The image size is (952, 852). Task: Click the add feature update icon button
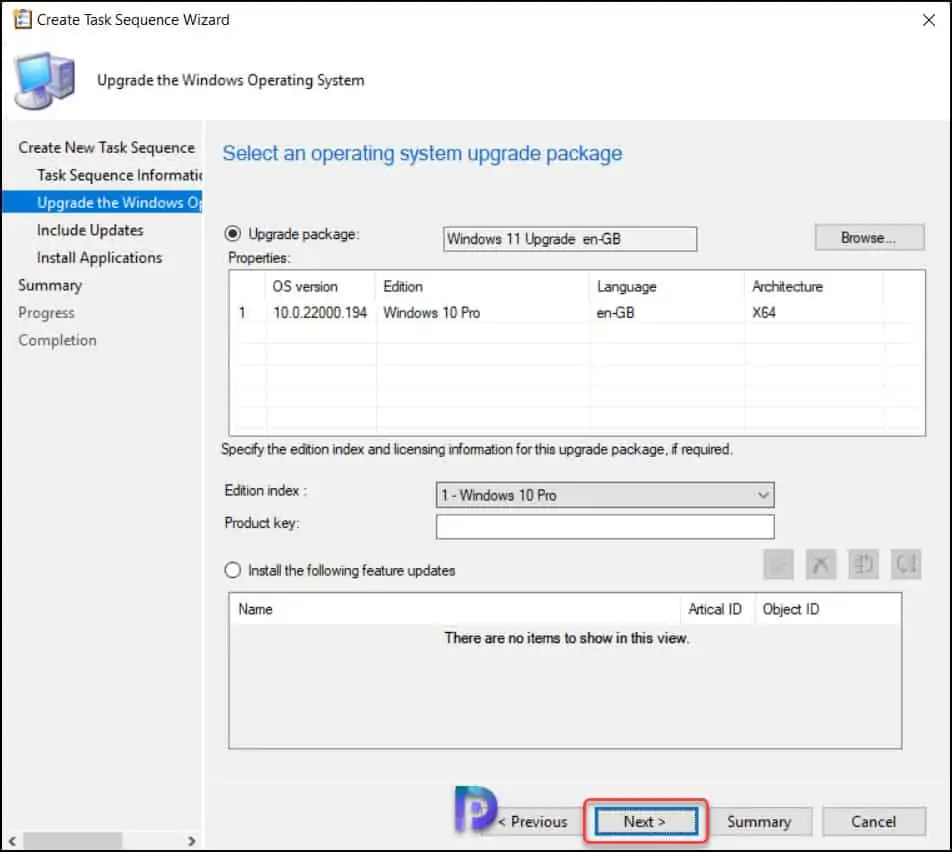pos(778,565)
